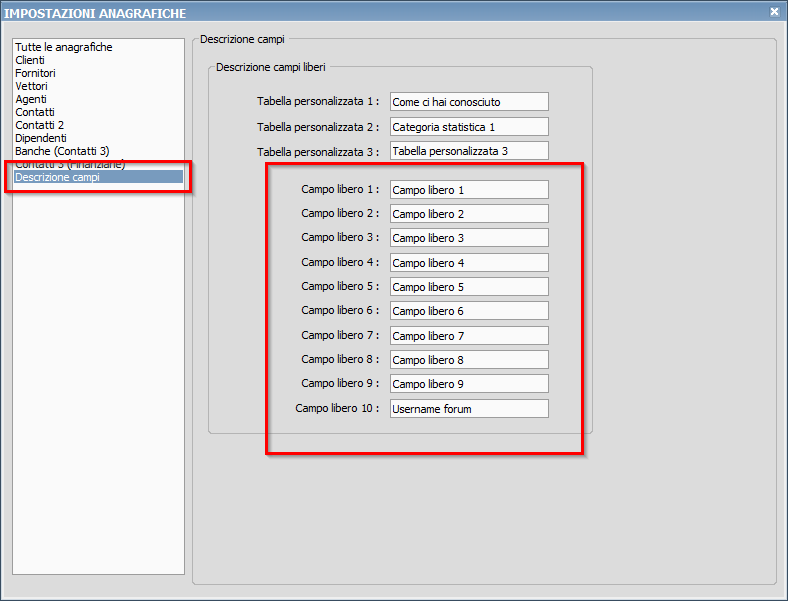This screenshot has width=788, height=601.
Task: Edit 'Categoria statistica 1' field
Action: pyautogui.click(x=469, y=127)
